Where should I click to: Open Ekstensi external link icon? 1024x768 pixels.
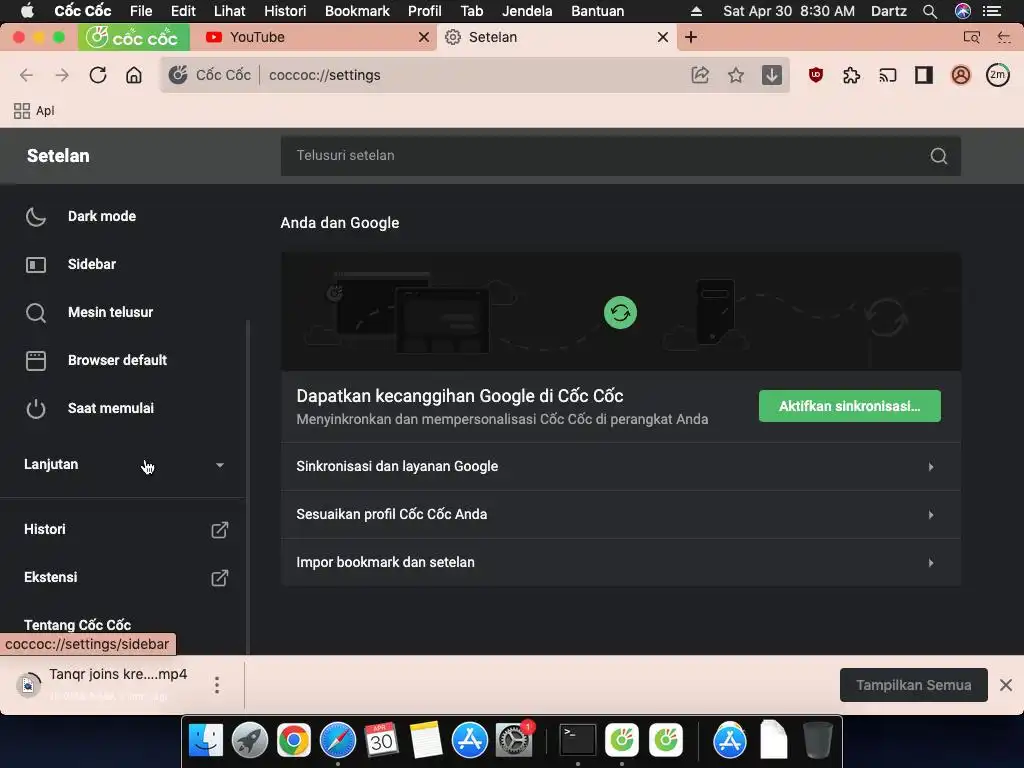[x=219, y=578]
